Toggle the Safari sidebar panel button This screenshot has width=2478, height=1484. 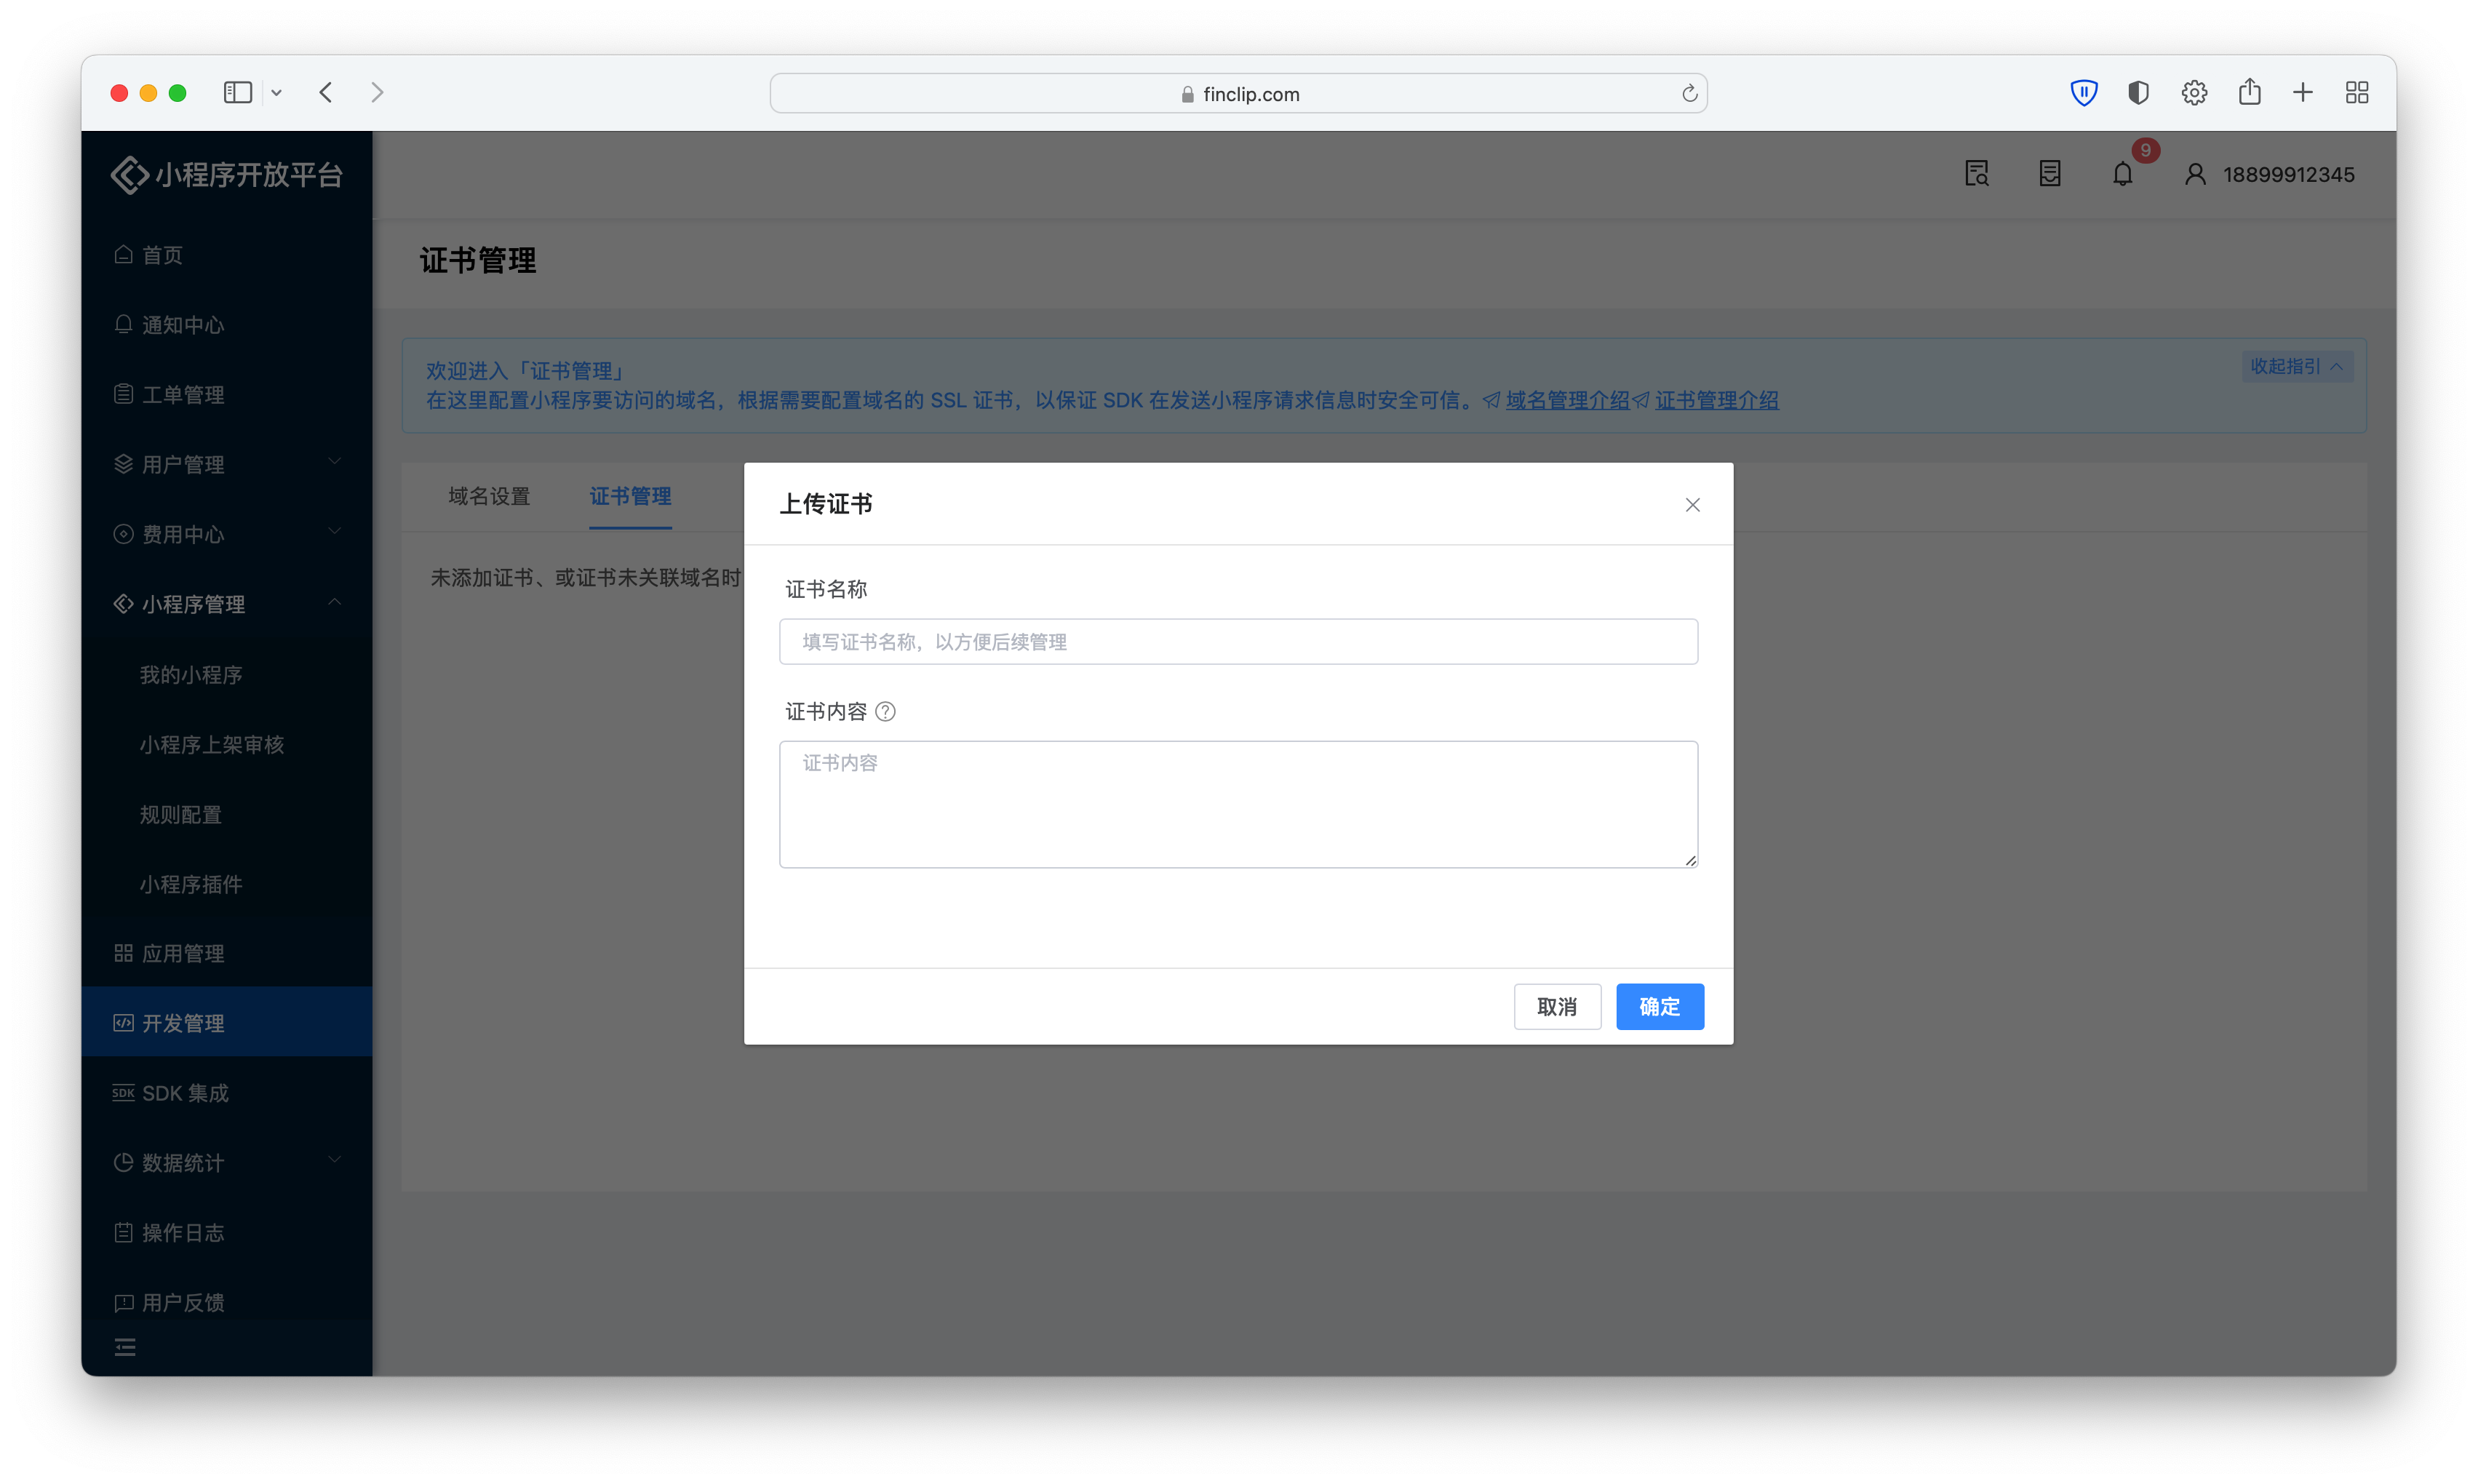(x=237, y=93)
